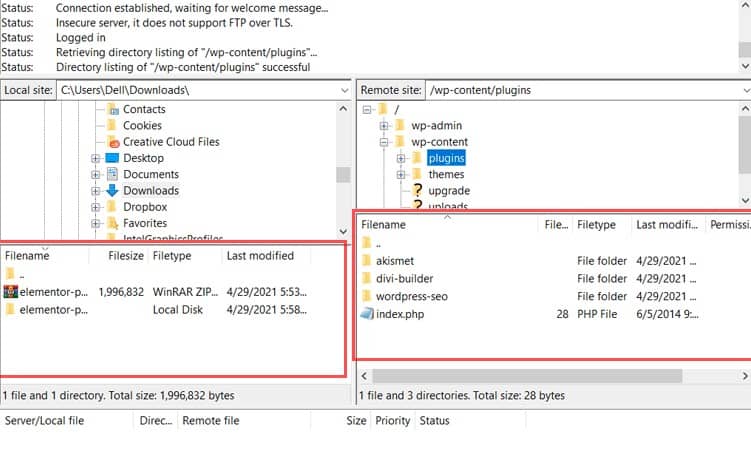
Task: Collapse the wp-content remote folder
Action: (x=385, y=142)
